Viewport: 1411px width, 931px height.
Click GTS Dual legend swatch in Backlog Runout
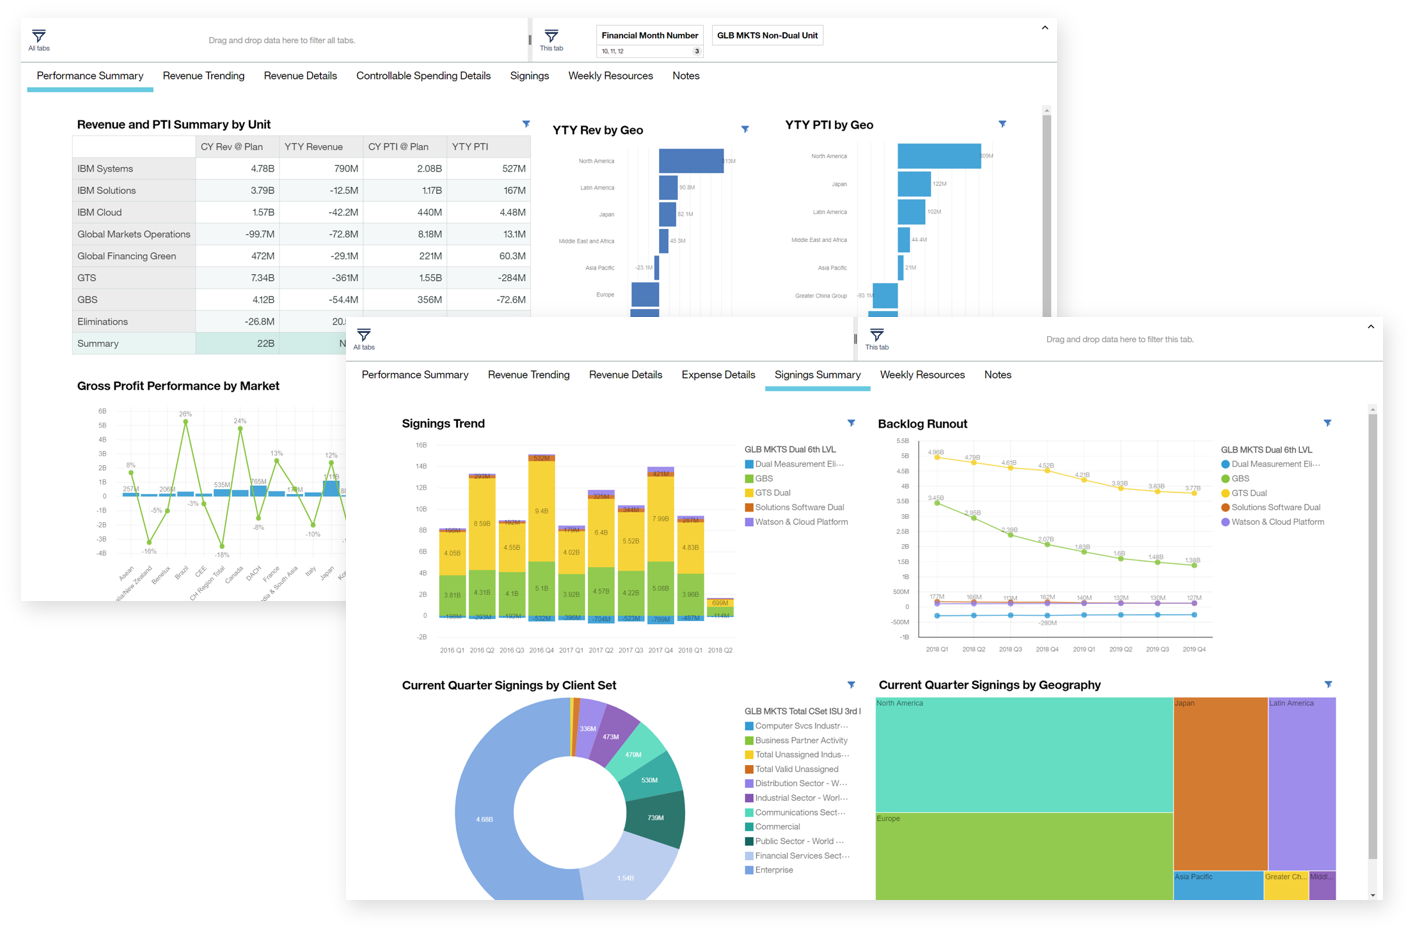coord(1225,493)
